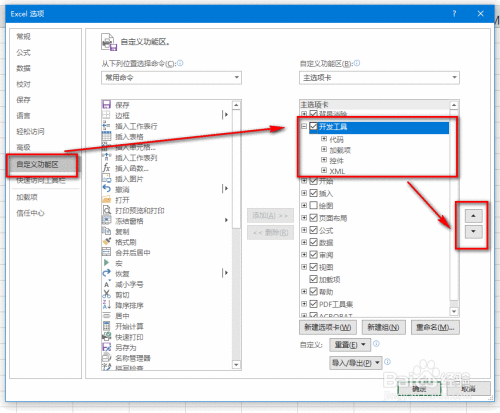The height and width of the screenshot is (413, 500).
Task: Confirm with the 确定 button
Action: tap(419, 389)
